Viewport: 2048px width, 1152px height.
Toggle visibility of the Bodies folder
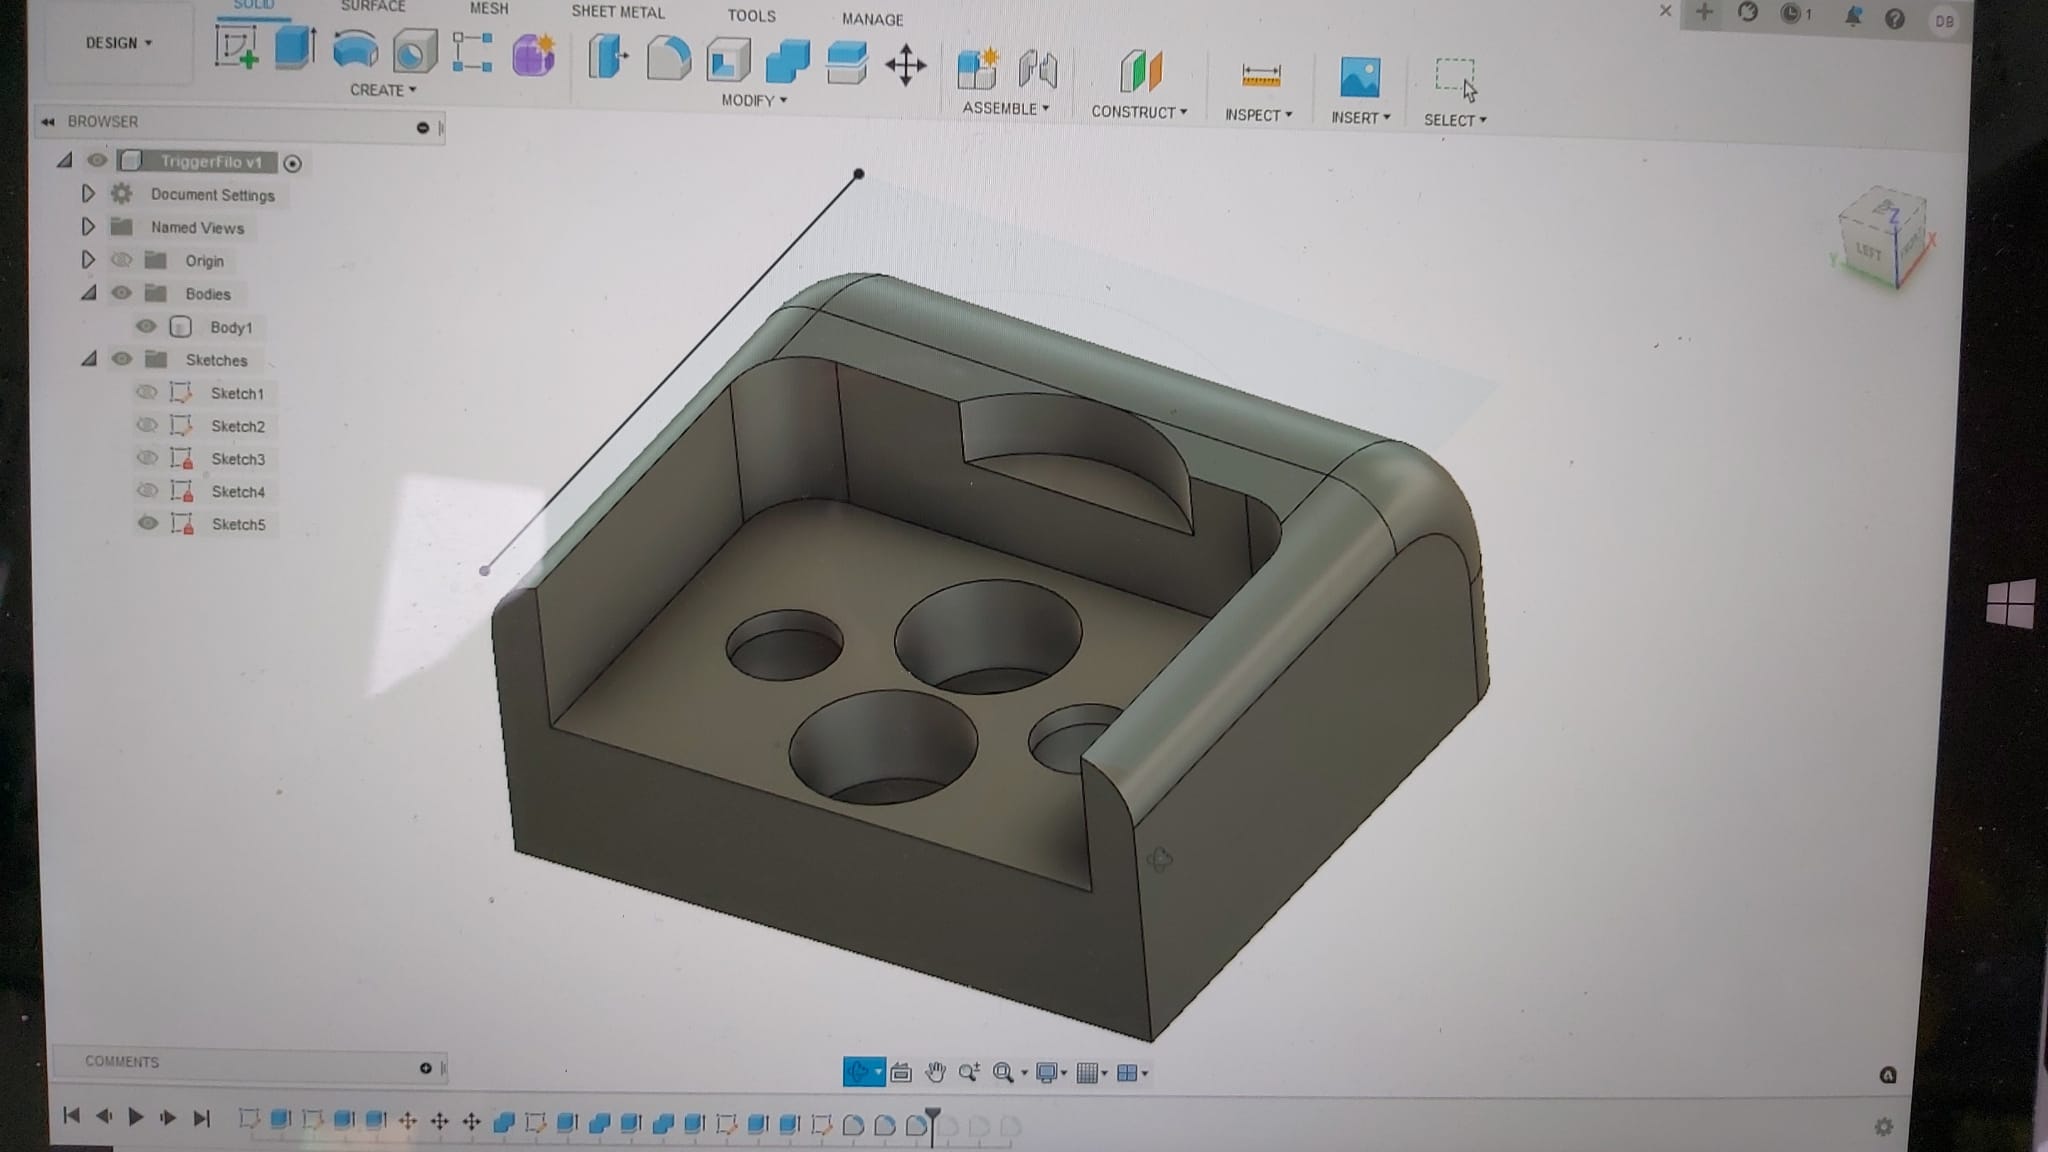[122, 293]
